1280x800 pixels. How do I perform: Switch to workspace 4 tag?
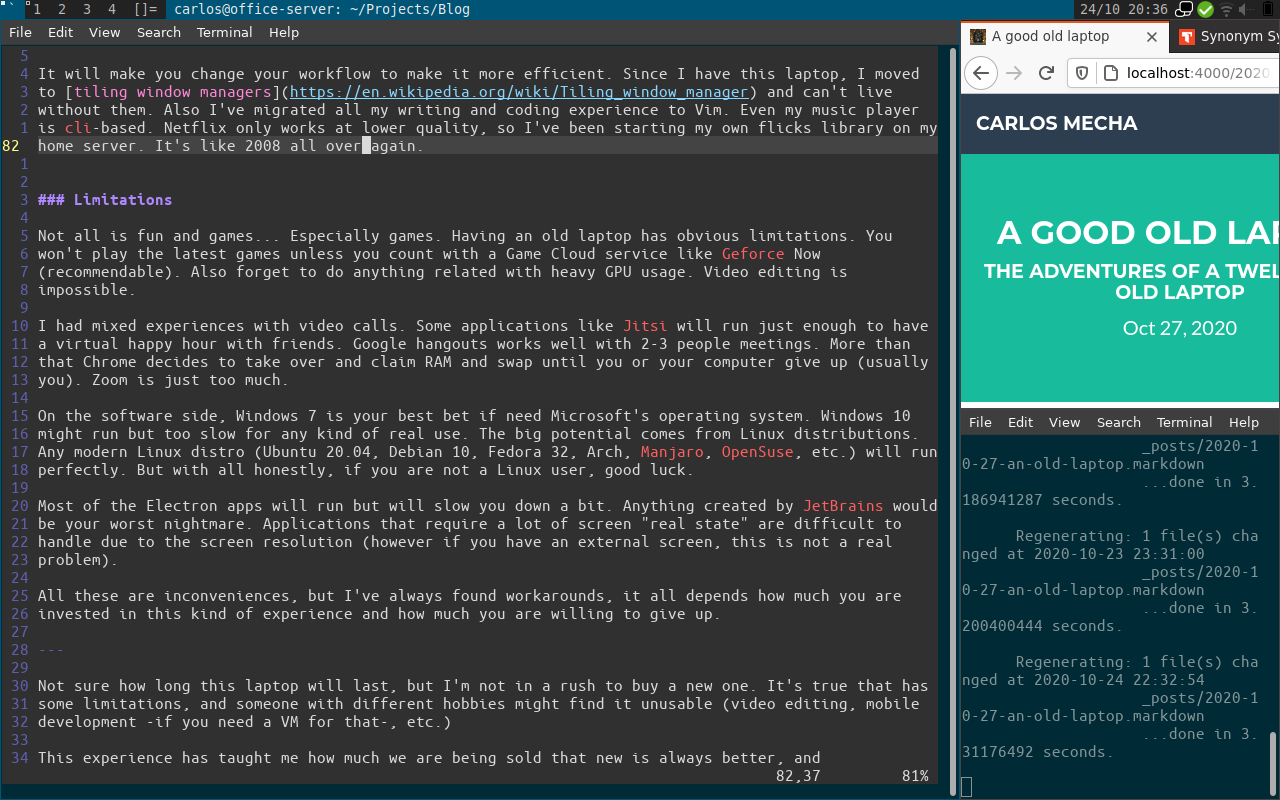(111, 9)
